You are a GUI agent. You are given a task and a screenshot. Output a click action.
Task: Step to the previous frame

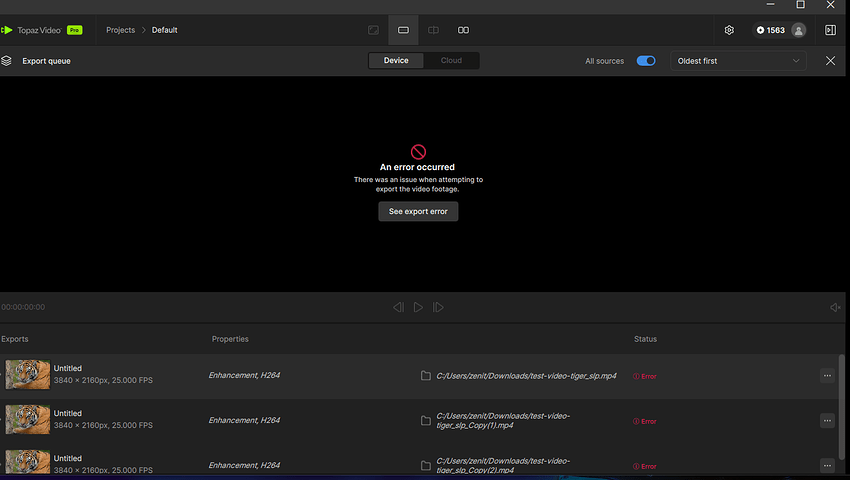point(398,307)
